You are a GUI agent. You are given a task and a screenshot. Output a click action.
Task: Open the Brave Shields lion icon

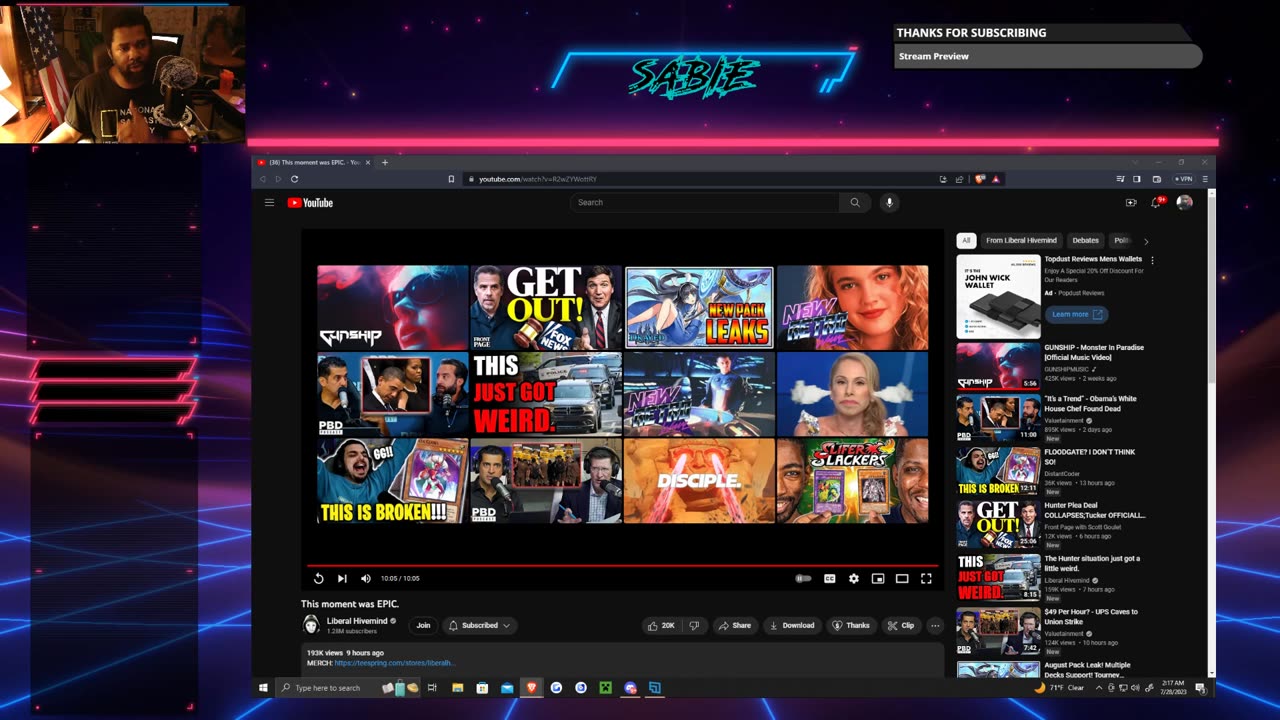(981, 179)
